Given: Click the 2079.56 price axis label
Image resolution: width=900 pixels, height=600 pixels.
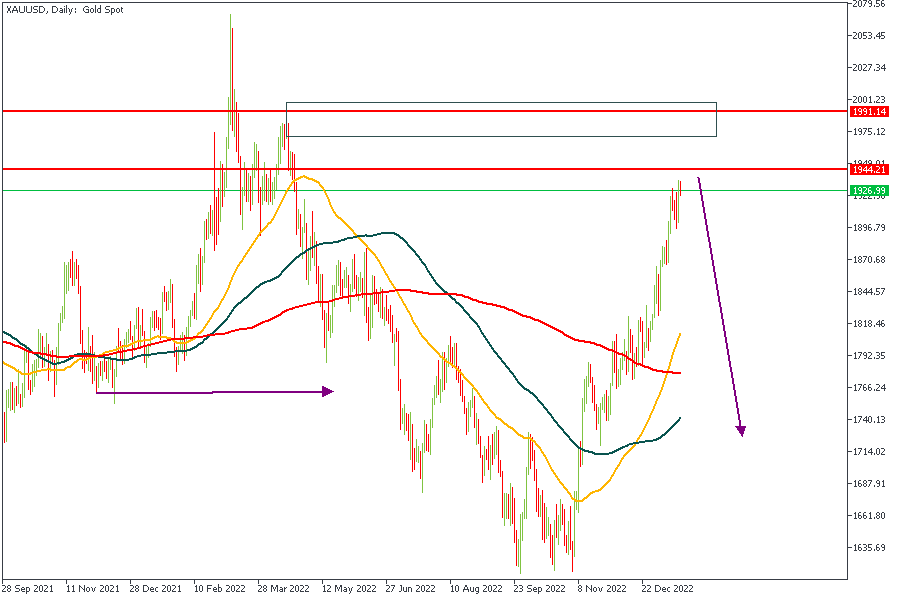Looking at the screenshot, I should pos(868,4).
